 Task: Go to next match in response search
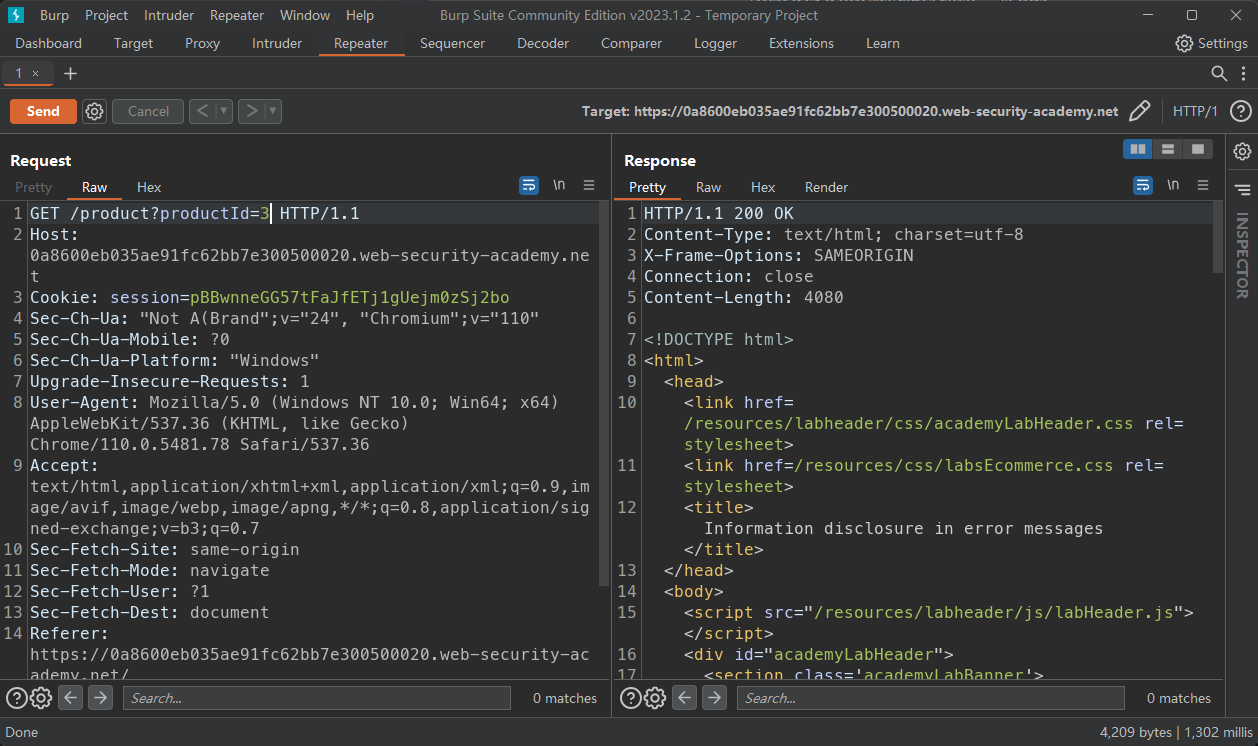coord(714,698)
